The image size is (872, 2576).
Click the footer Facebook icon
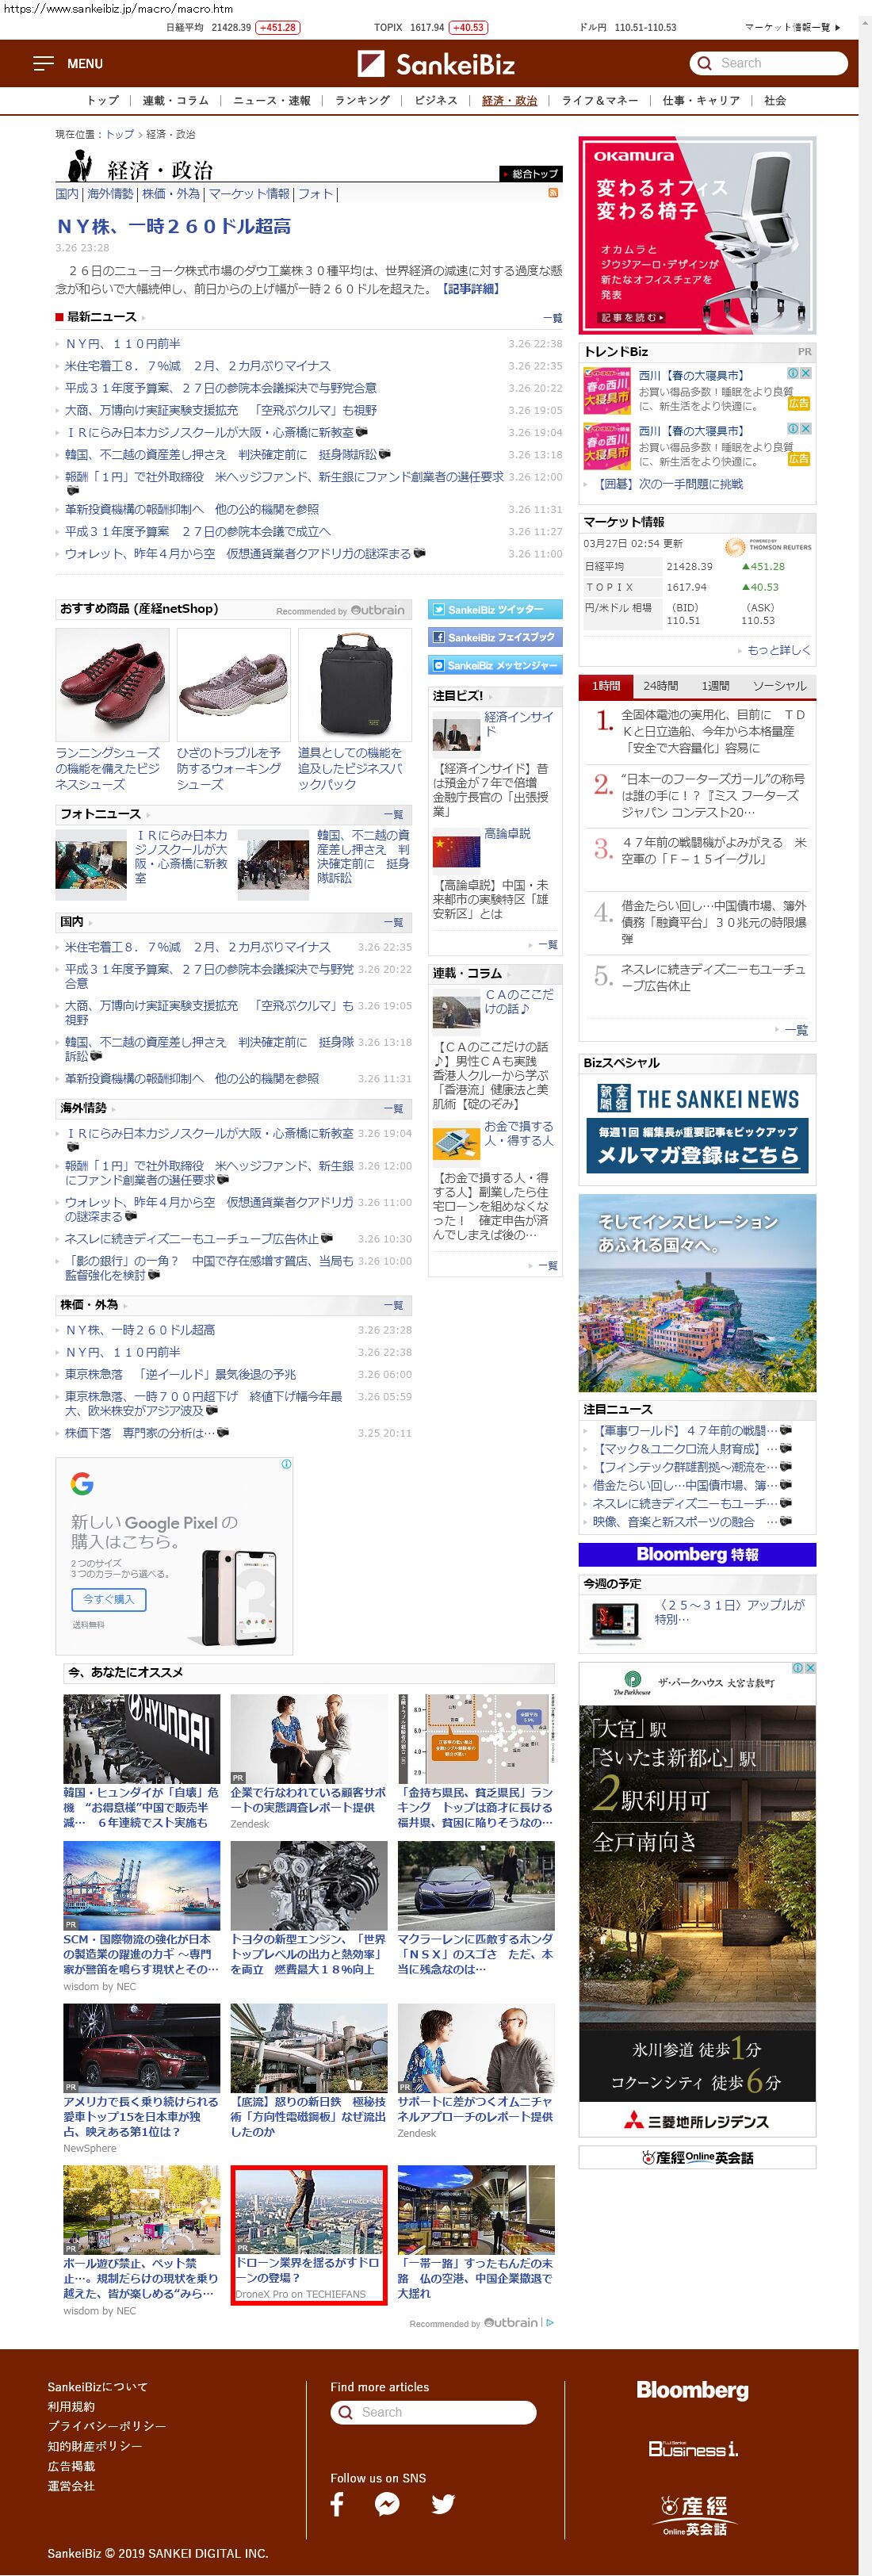(337, 2504)
